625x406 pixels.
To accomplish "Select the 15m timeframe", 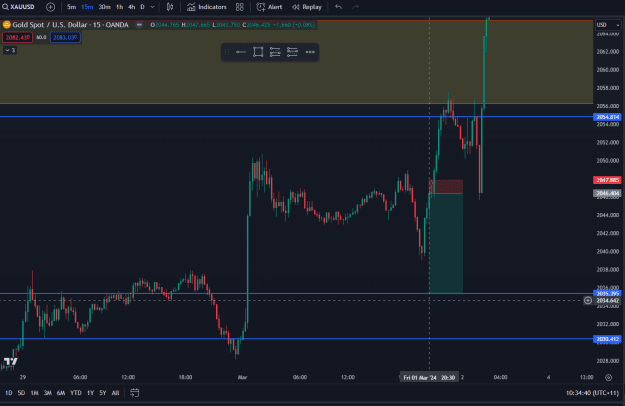I will (x=87, y=7).
